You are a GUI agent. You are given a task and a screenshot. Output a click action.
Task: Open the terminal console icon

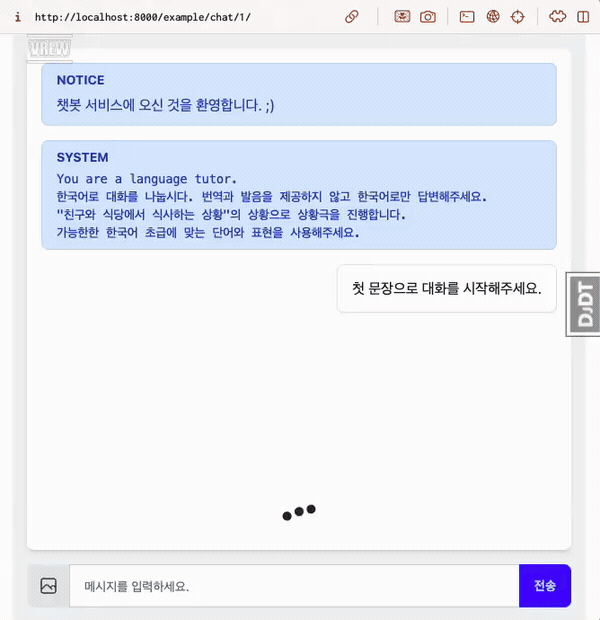tap(467, 17)
